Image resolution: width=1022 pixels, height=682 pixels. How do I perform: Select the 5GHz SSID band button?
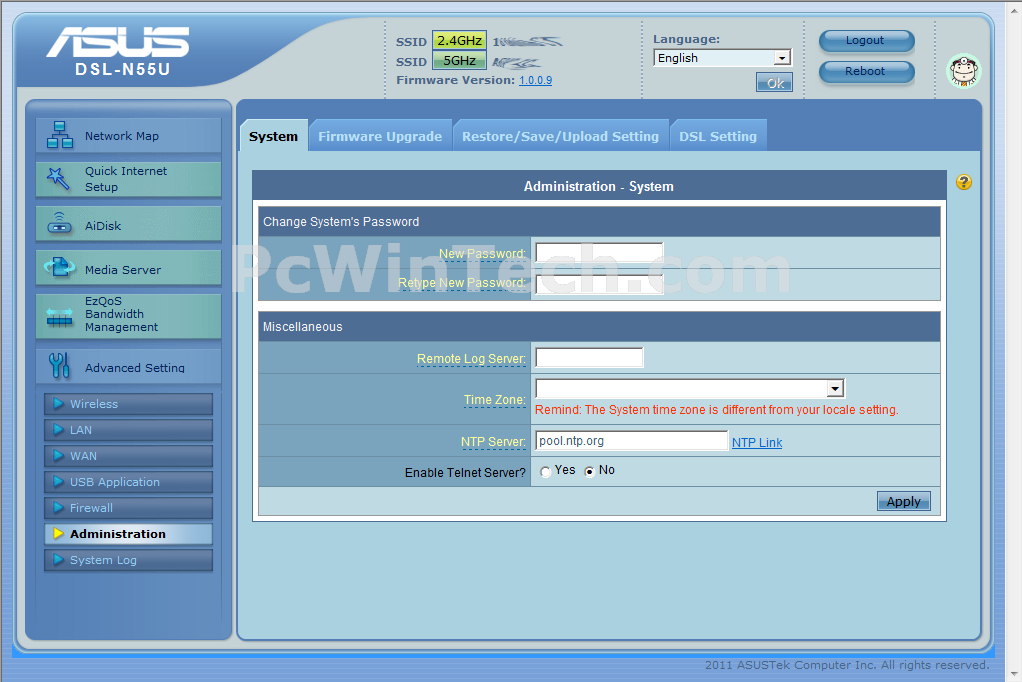pos(460,61)
